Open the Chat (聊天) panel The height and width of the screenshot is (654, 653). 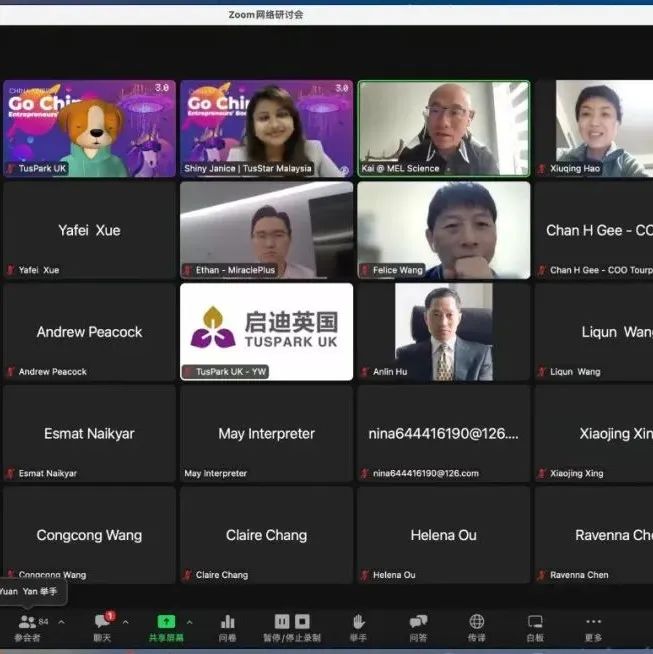[x=103, y=628]
